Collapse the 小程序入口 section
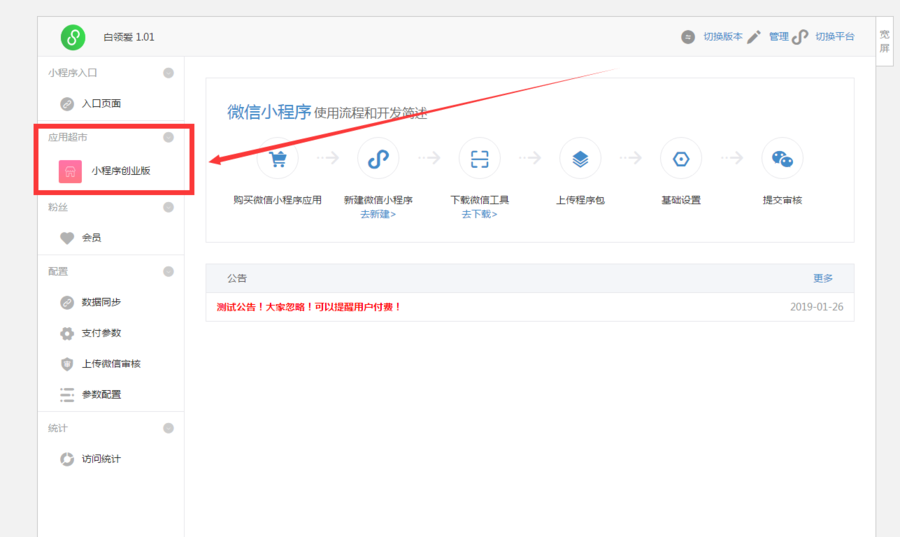Viewport: 900px width, 537px height. [168, 73]
